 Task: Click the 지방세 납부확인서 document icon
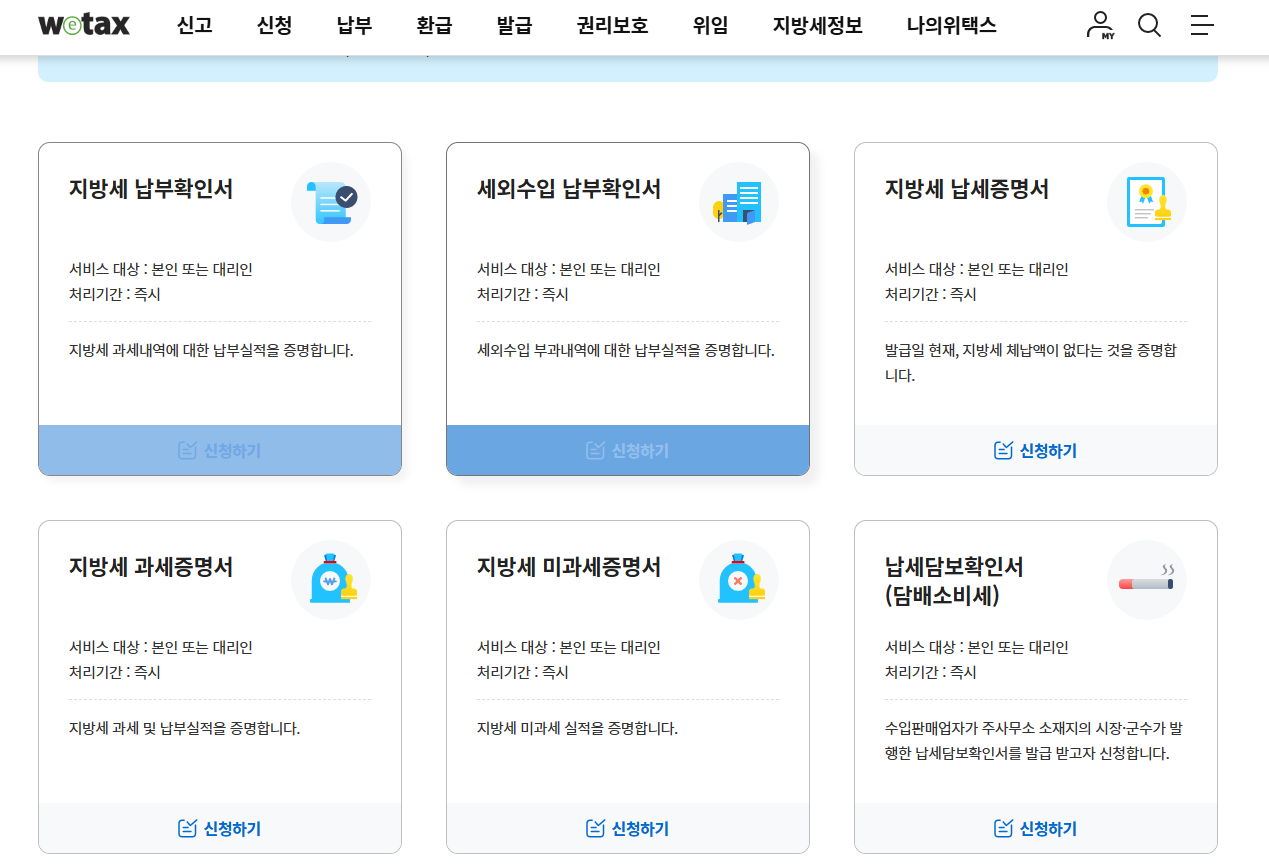tap(331, 201)
